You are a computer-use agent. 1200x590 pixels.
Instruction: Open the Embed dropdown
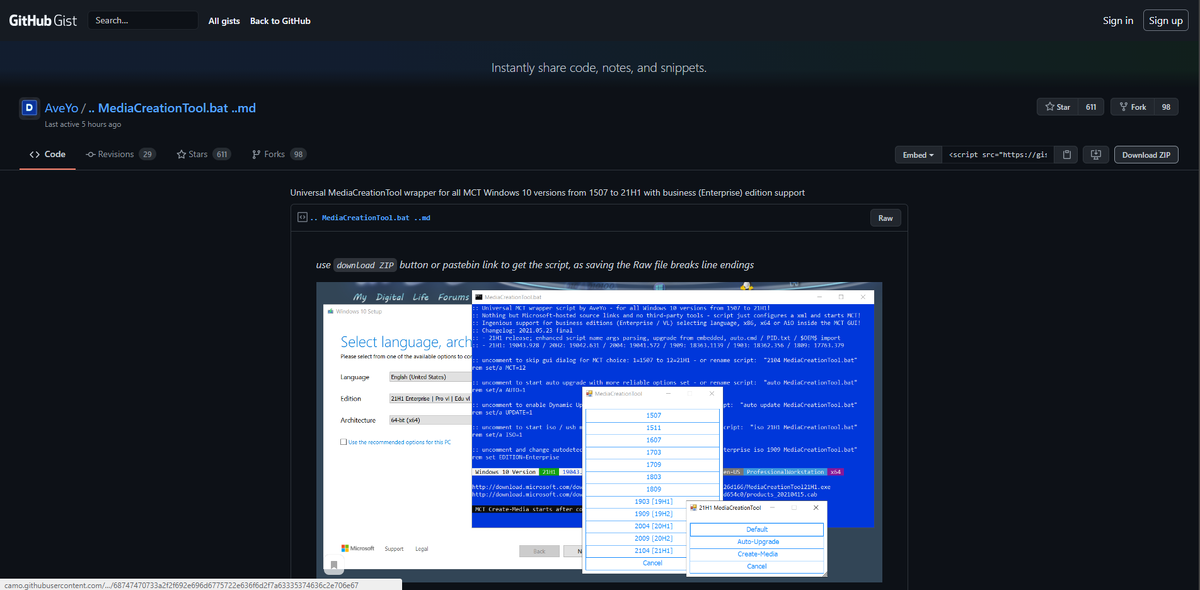(x=918, y=155)
